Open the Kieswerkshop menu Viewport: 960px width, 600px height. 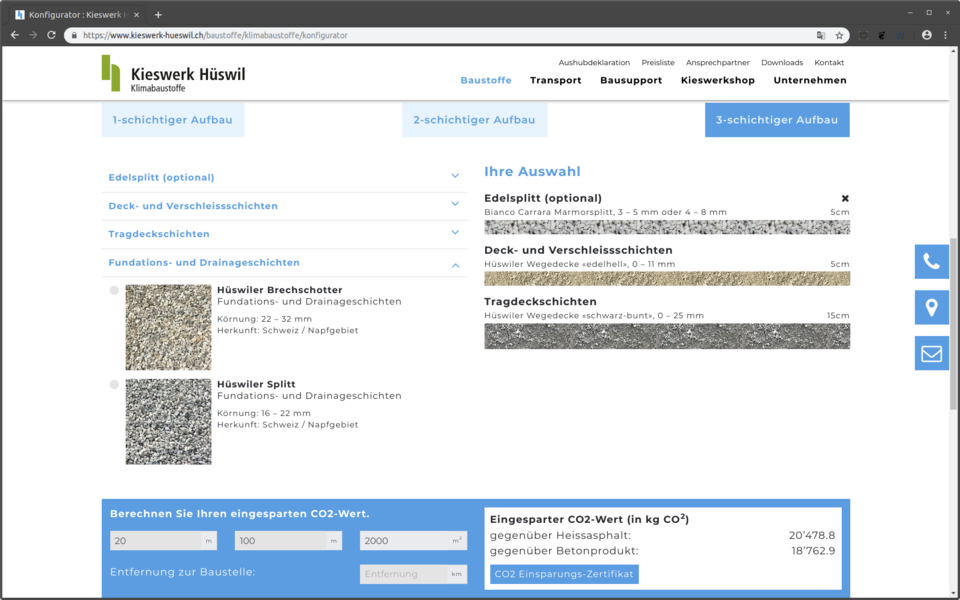click(x=718, y=80)
